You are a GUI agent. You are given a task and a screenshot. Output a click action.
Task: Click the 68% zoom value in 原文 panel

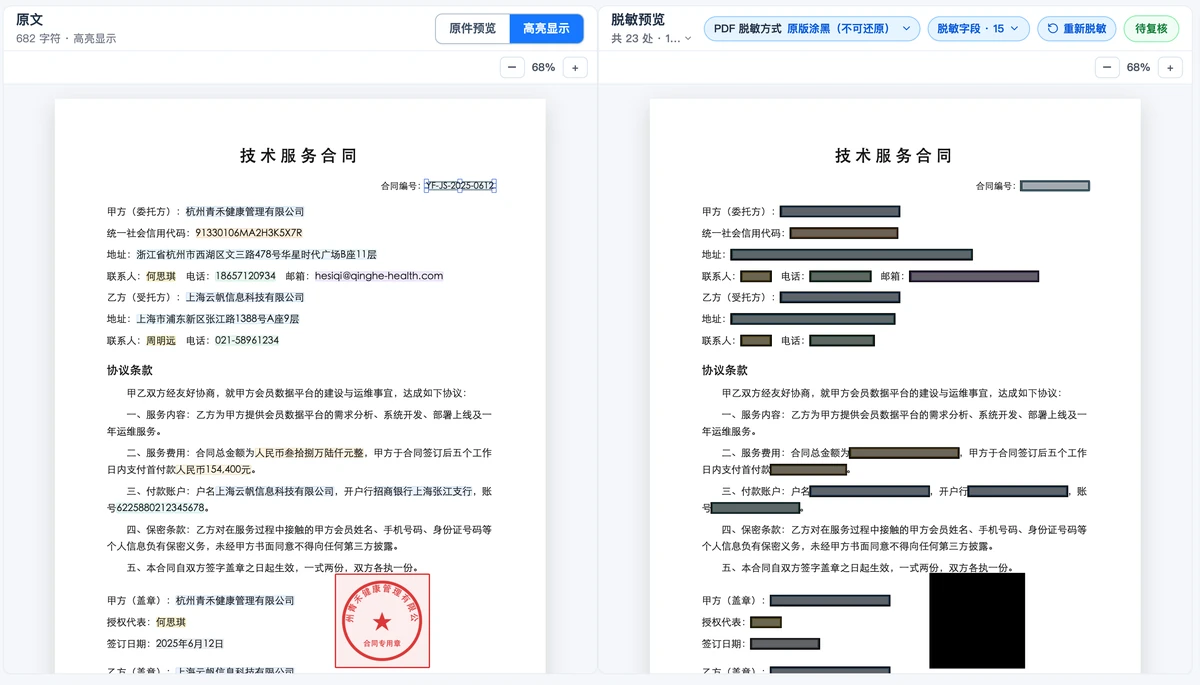click(x=543, y=67)
